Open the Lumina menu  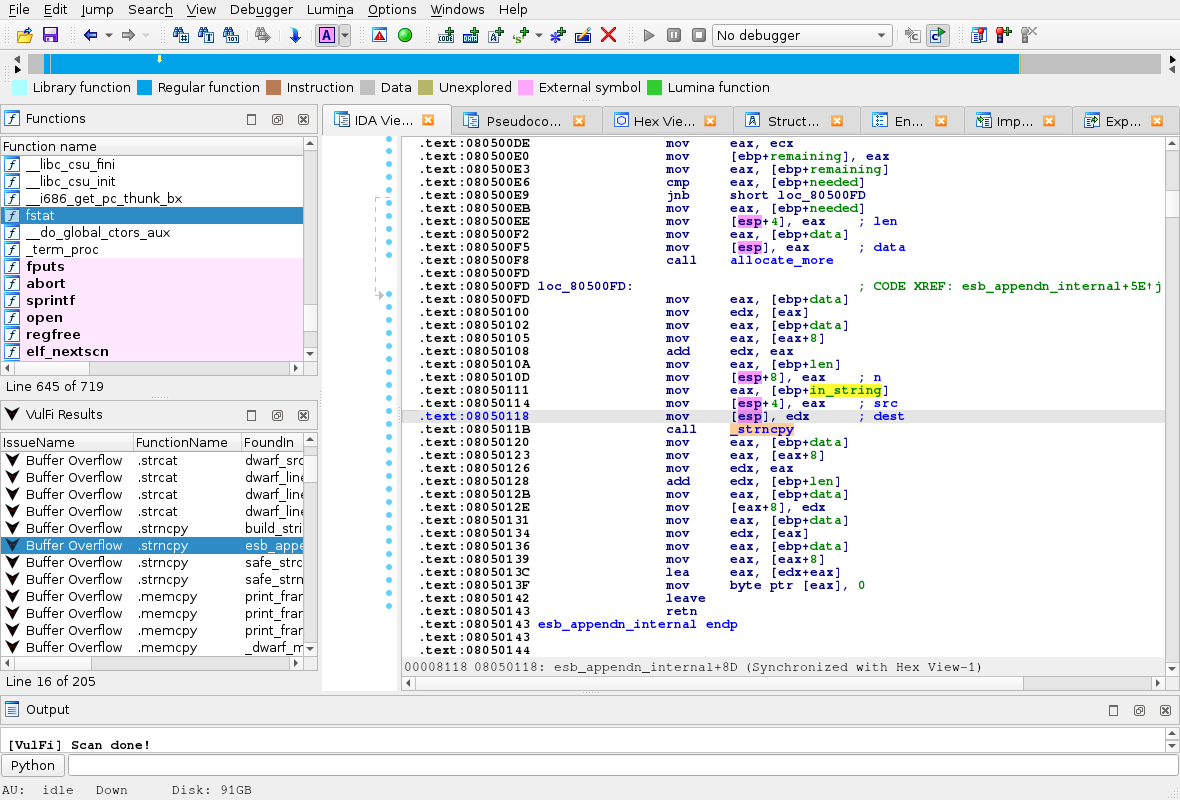tap(331, 9)
